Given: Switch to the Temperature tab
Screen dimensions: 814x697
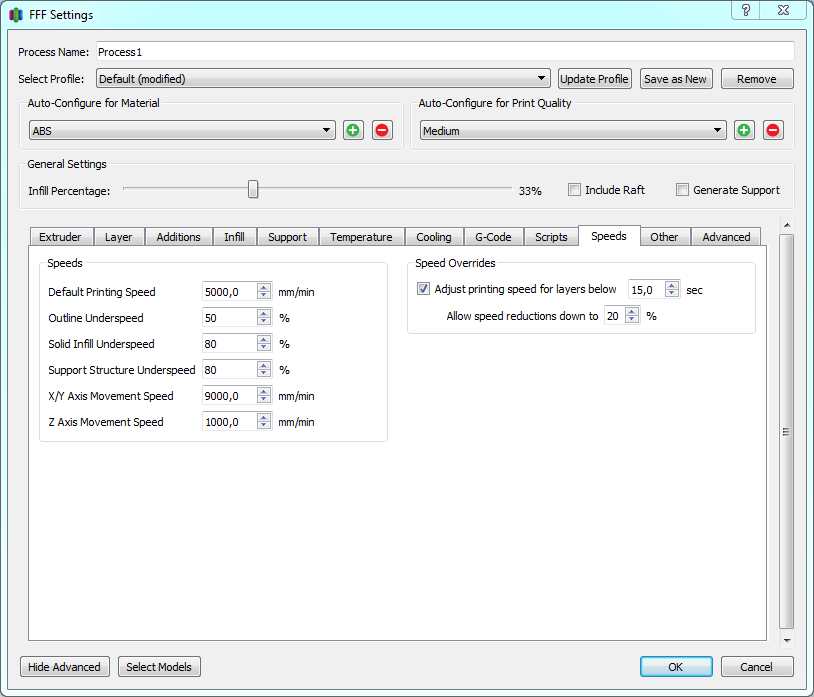Looking at the screenshot, I should 361,237.
